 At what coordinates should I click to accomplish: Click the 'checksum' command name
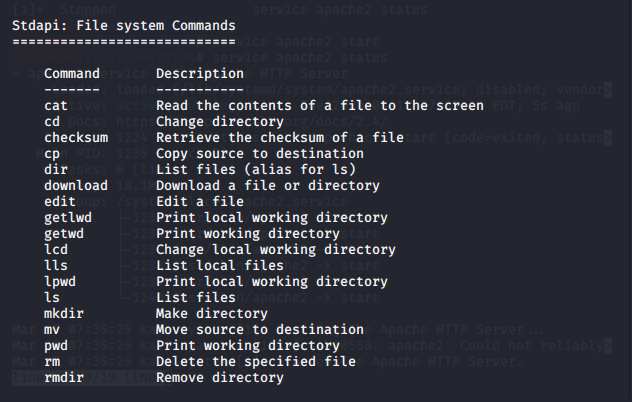(x=76, y=137)
